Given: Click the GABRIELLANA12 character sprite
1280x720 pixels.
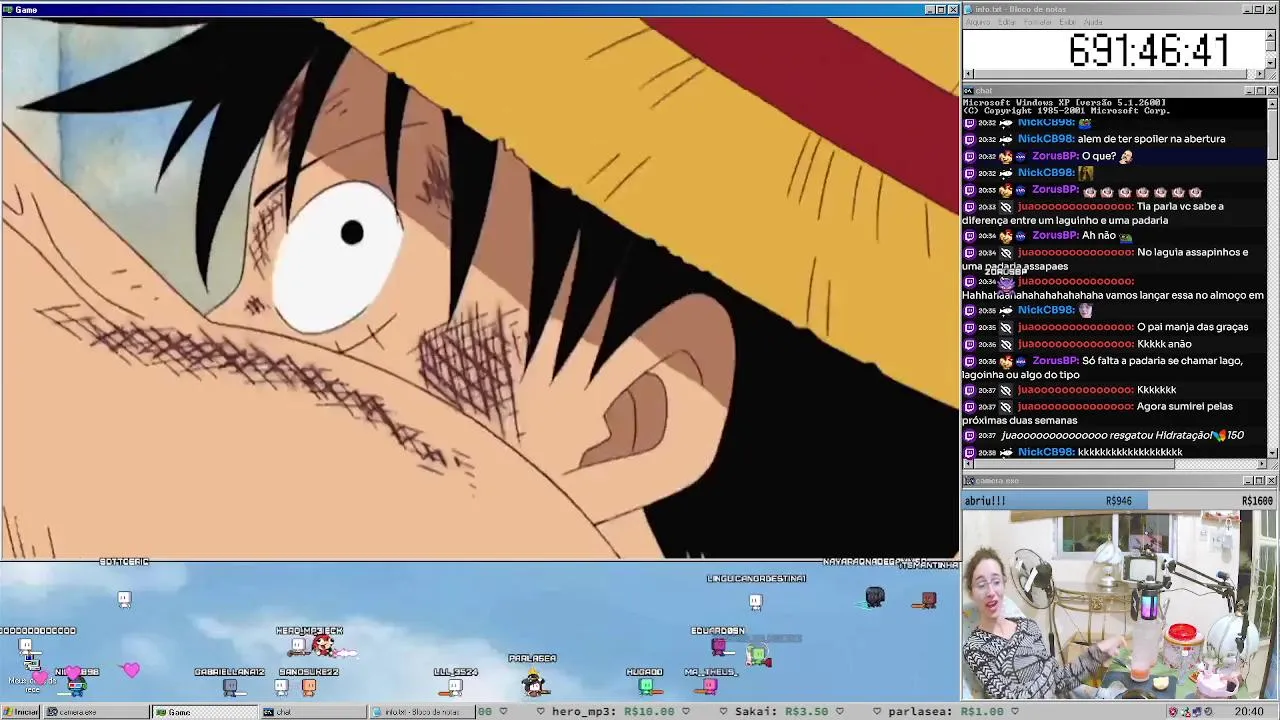Looking at the screenshot, I should click(x=230, y=686).
